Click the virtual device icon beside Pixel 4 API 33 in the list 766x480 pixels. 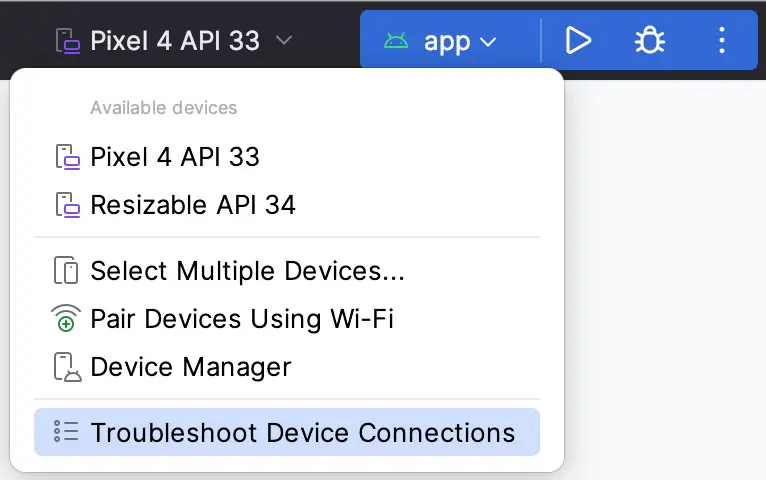pos(68,157)
